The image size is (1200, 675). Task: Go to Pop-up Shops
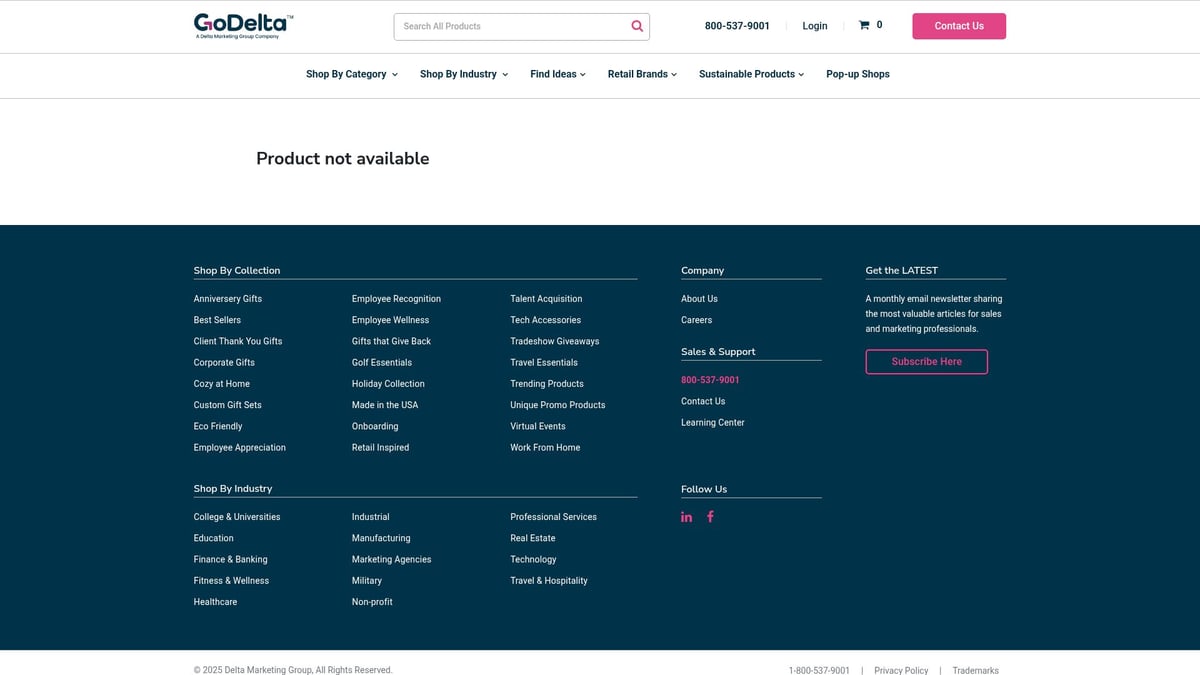point(857,74)
